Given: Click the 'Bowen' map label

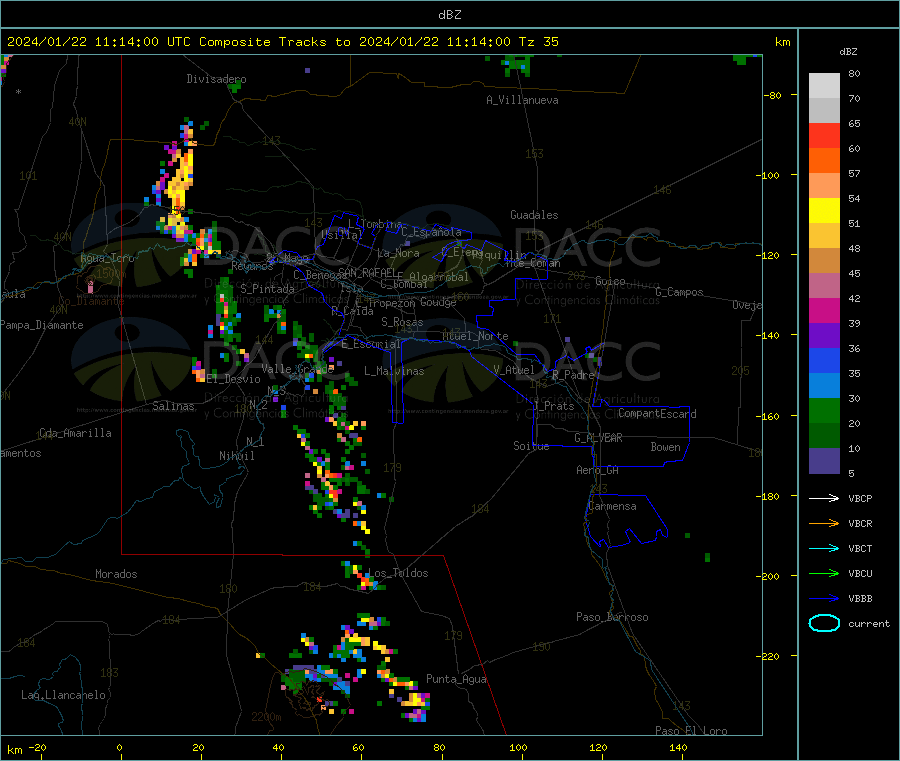Looking at the screenshot, I should 665,447.
